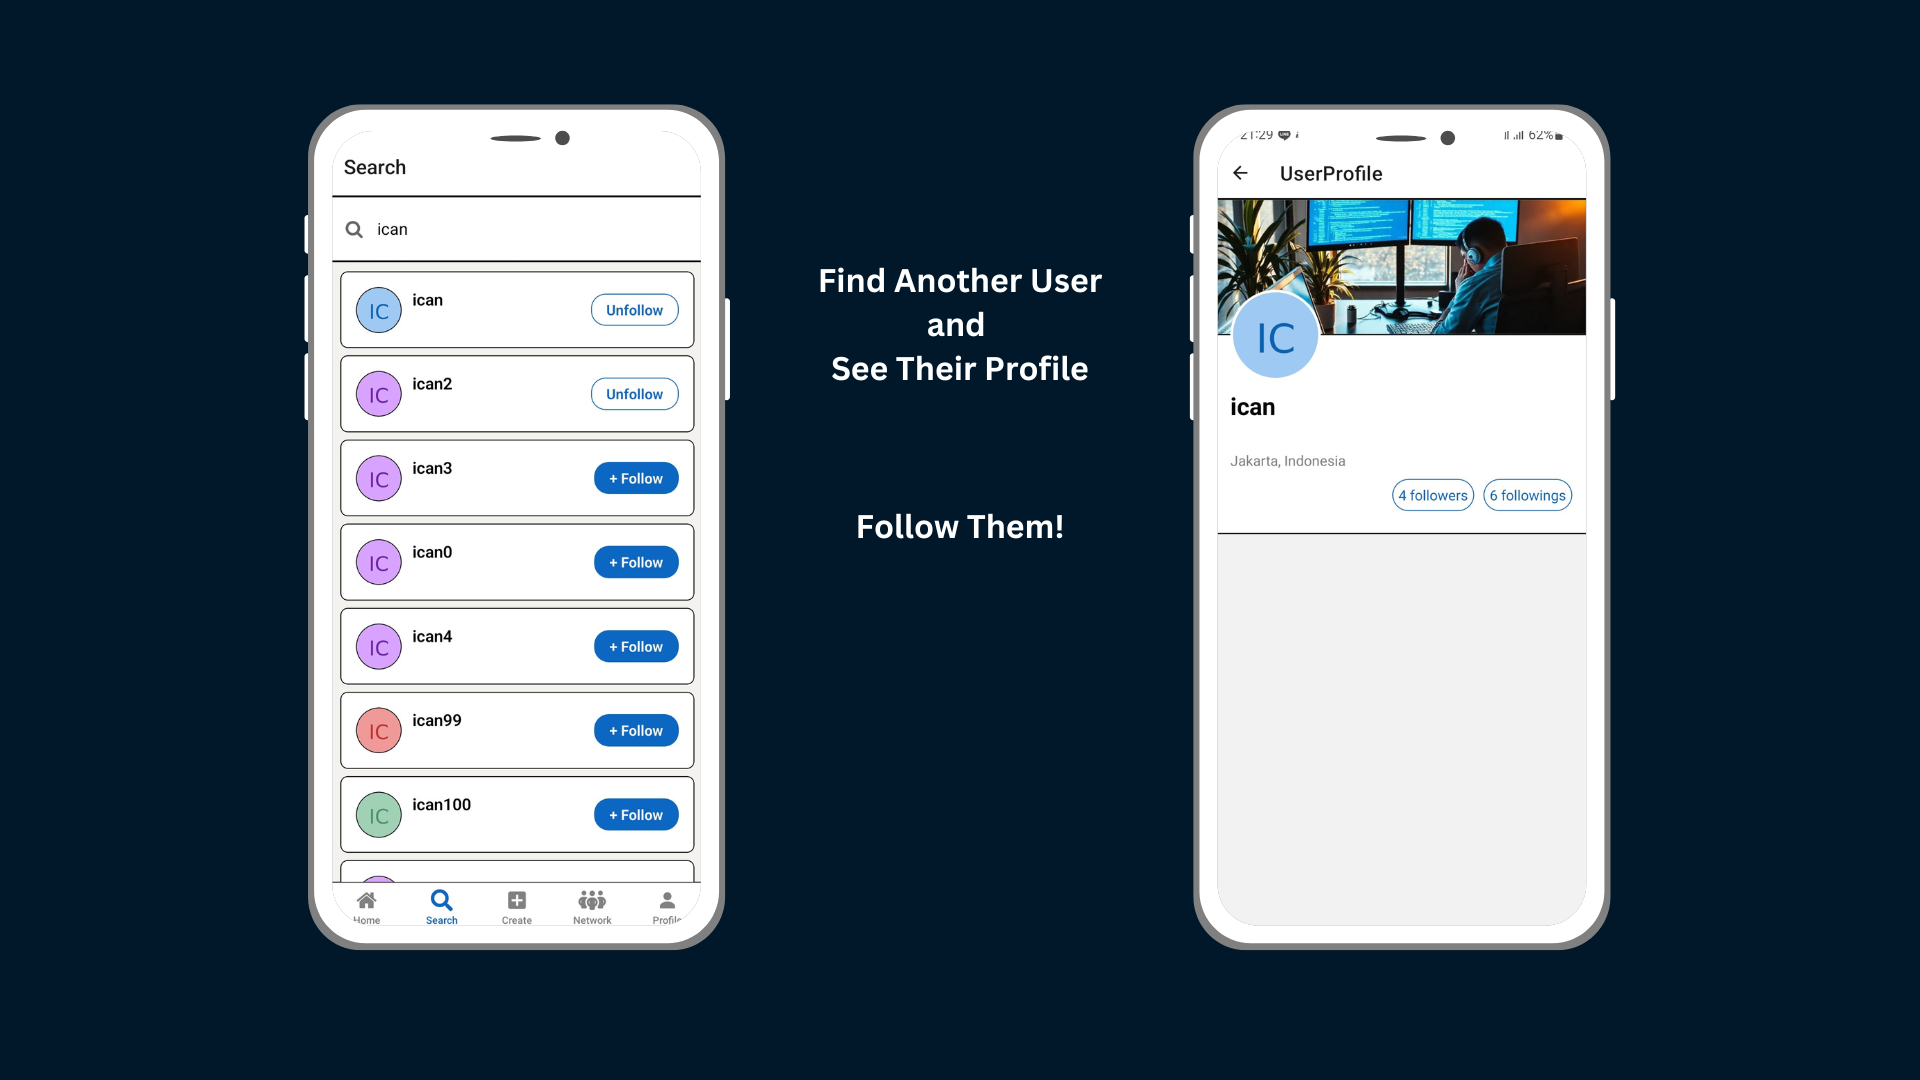This screenshot has height=1080, width=1920.
Task: Tap back arrow on UserProfile screen
Action: point(1240,173)
